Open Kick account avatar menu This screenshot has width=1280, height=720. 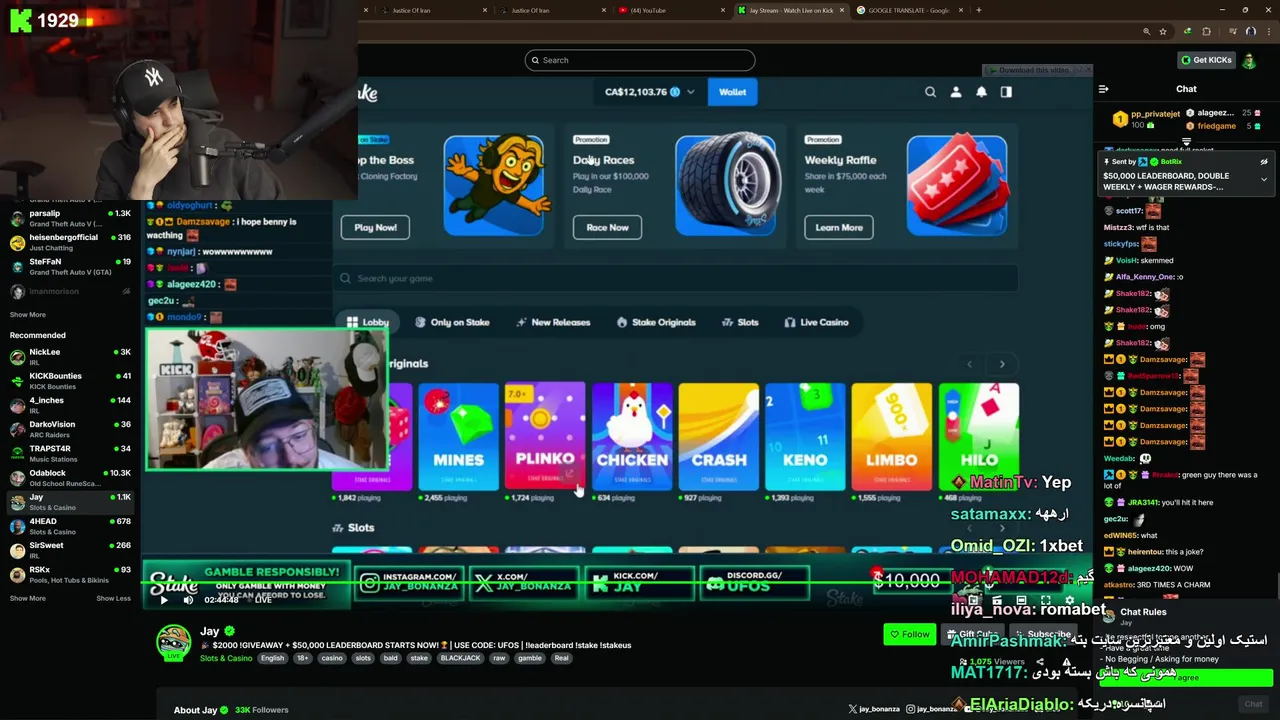tap(1249, 60)
